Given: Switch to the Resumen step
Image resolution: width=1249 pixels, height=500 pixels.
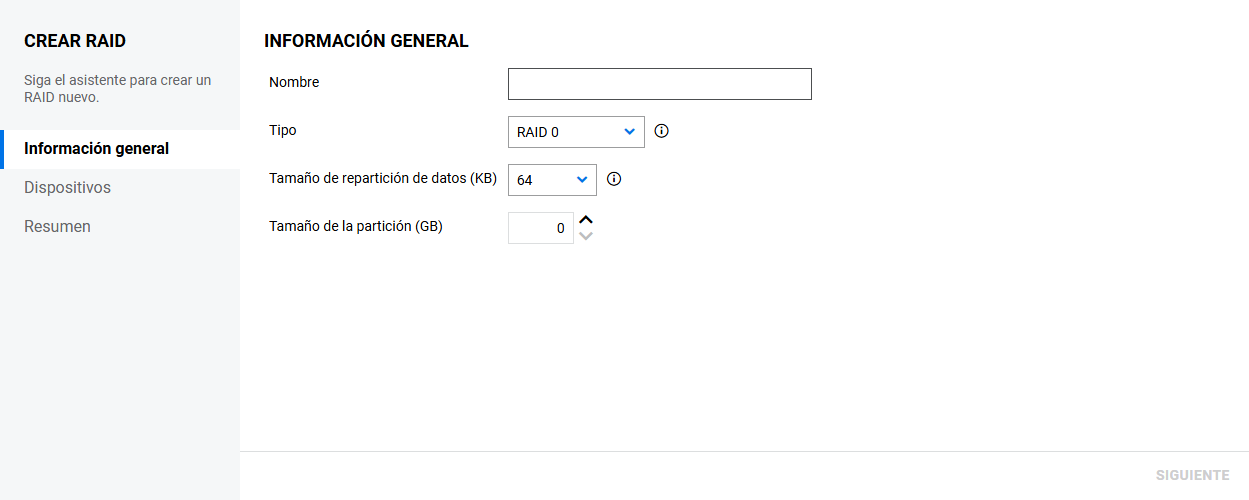Looking at the screenshot, I should tap(58, 227).
